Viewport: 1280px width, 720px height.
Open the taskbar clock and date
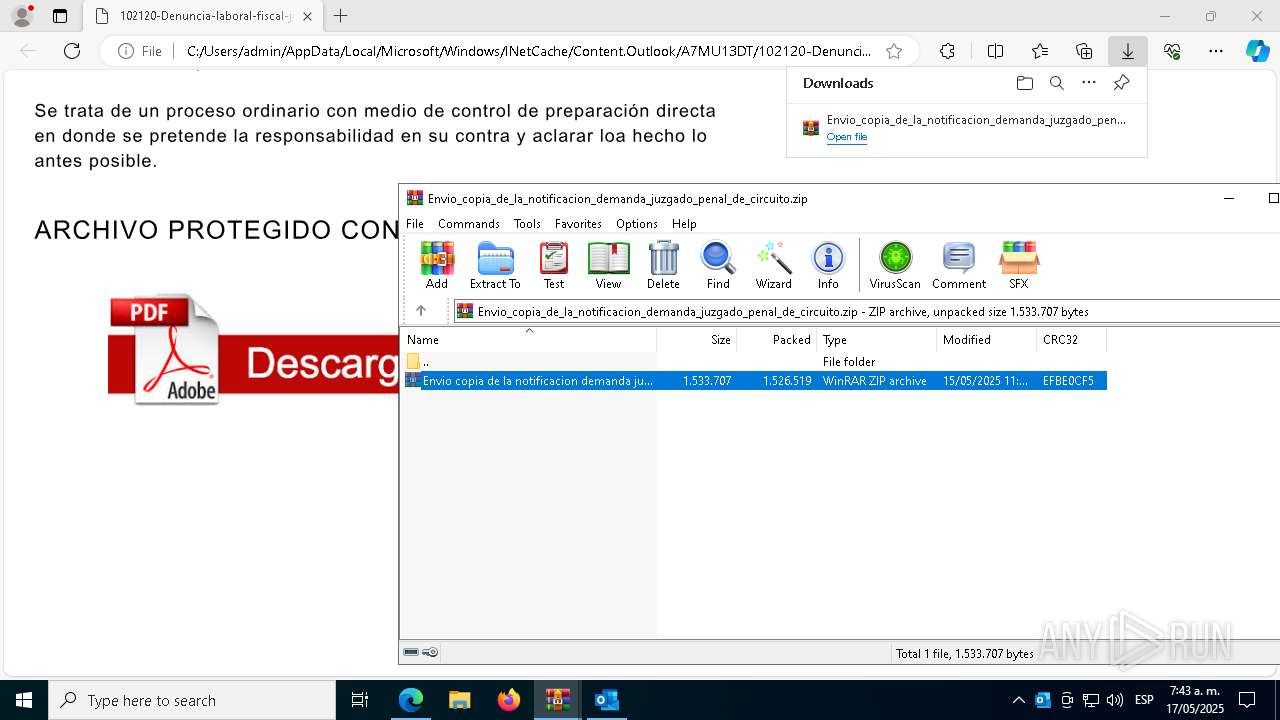click(x=1195, y=700)
